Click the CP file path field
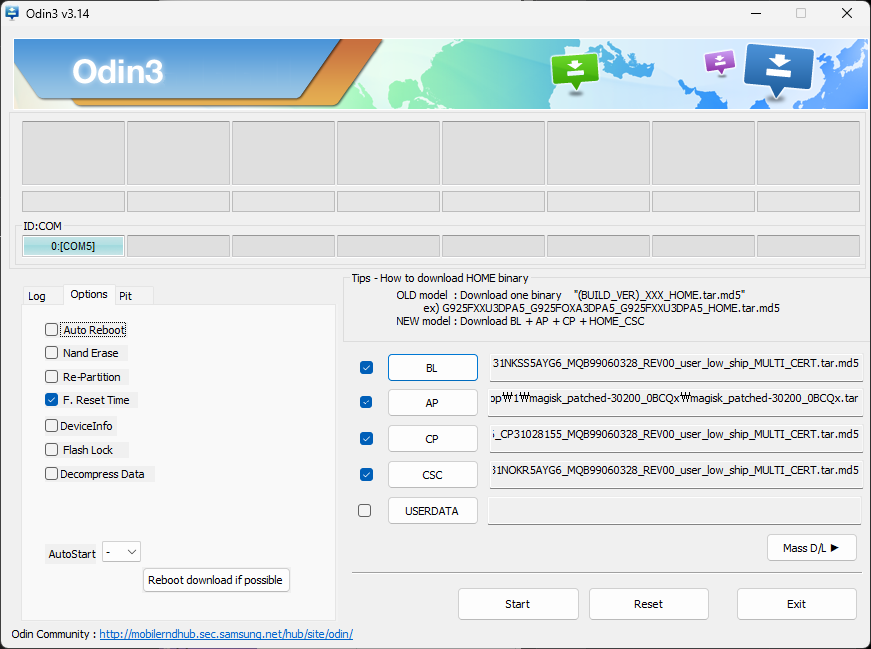Screen dimensions: 871x649 pyautogui.click(x=676, y=438)
